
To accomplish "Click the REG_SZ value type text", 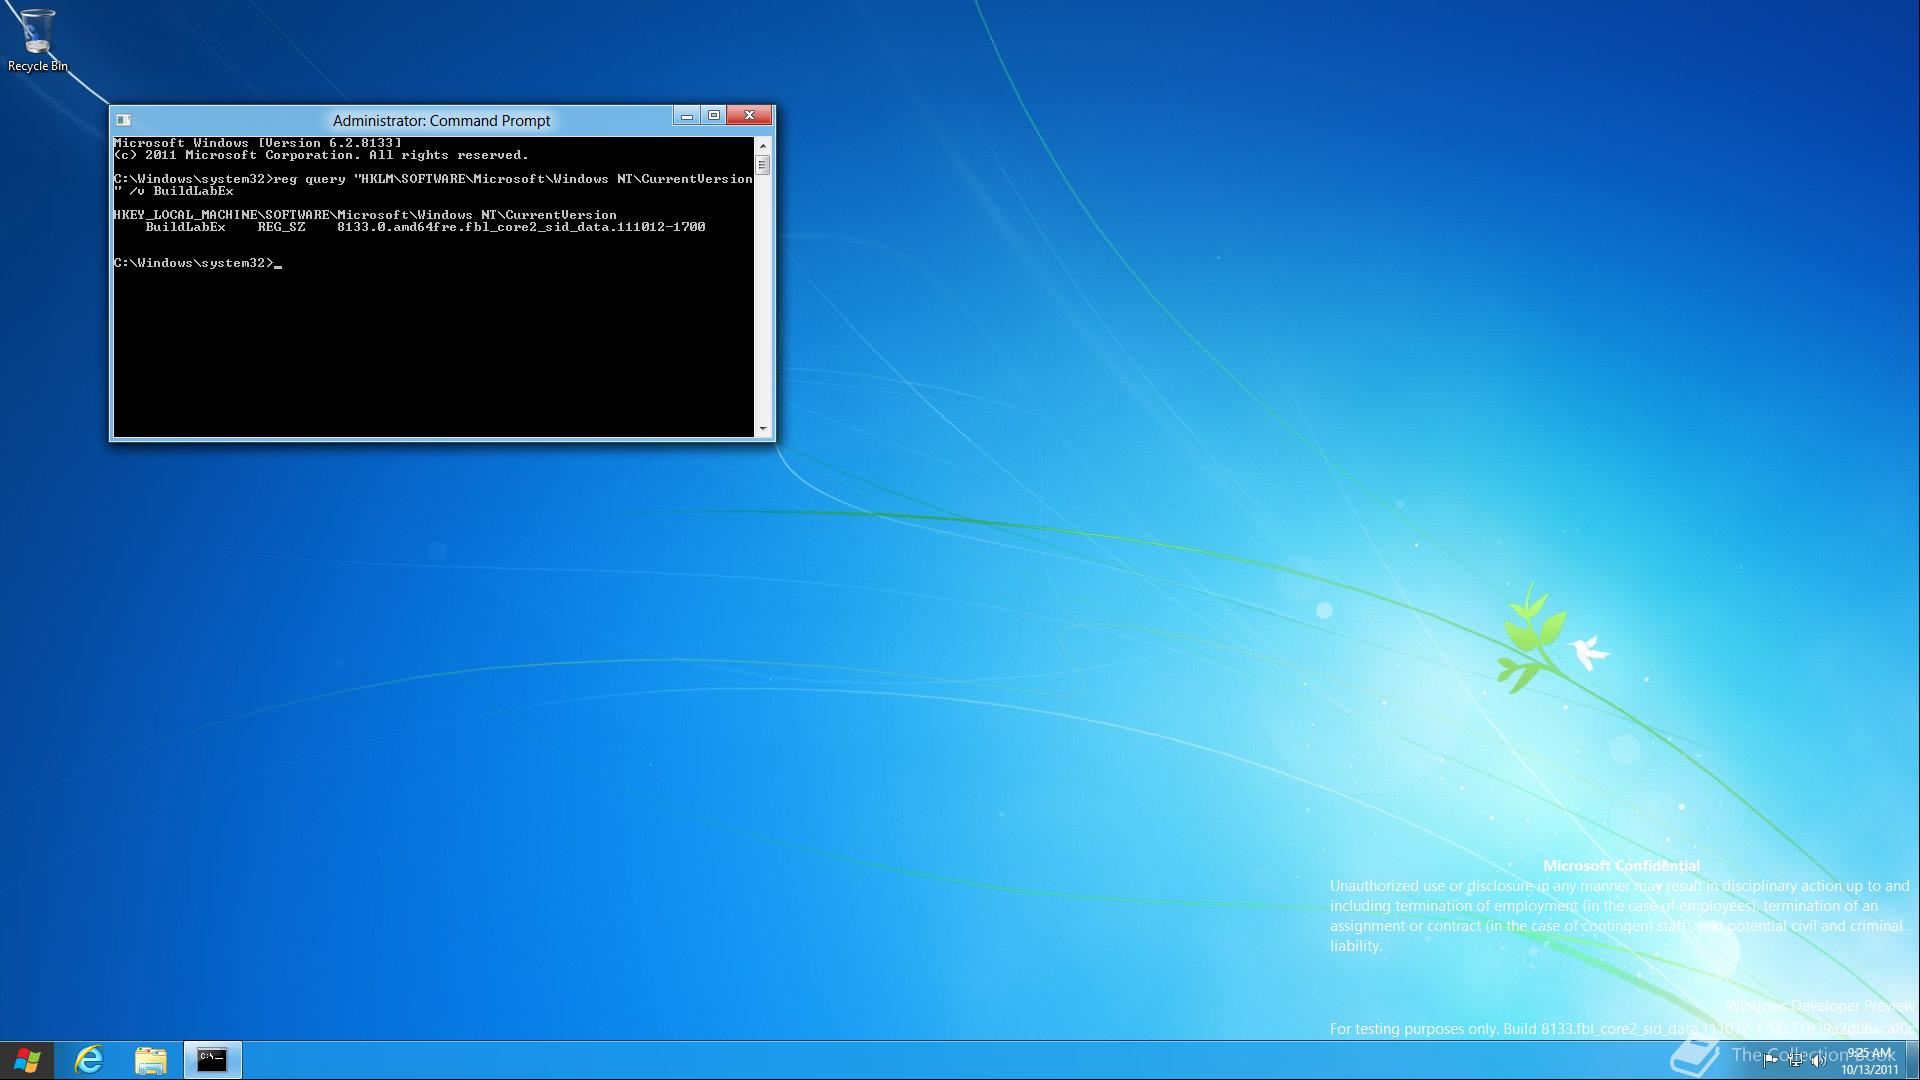I will pos(281,227).
